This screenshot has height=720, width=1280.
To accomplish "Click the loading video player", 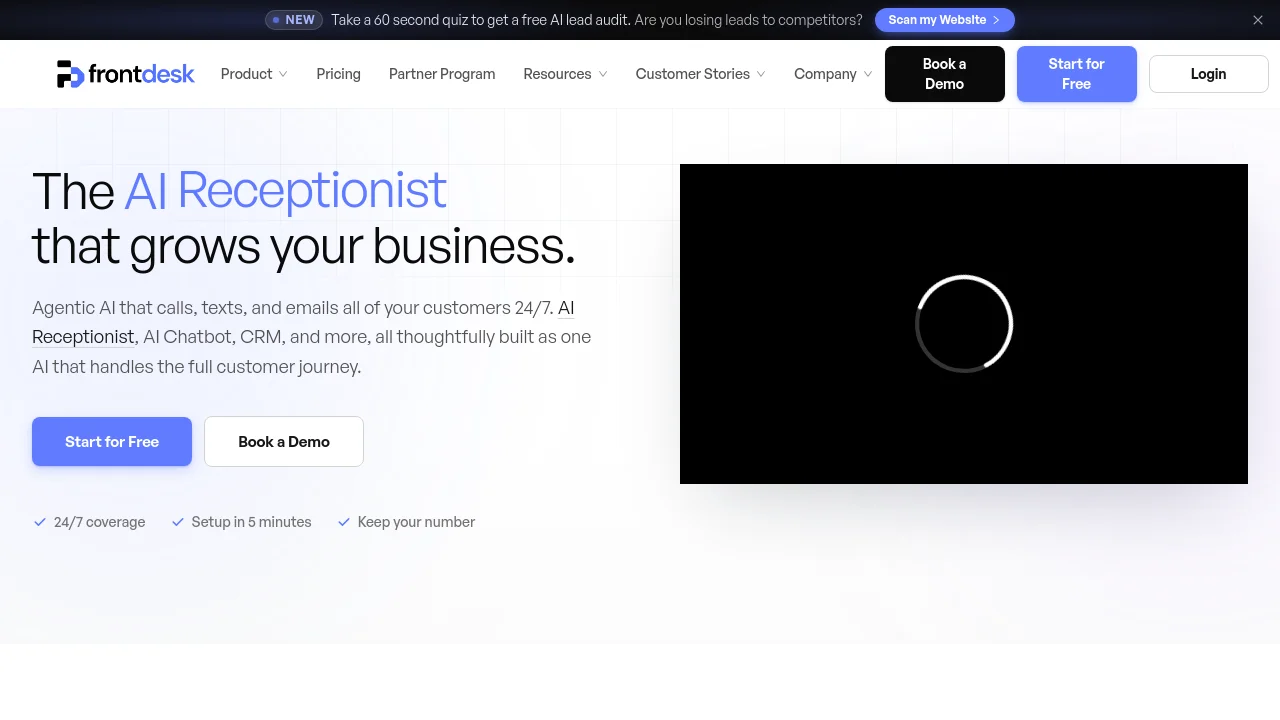I will (964, 324).
